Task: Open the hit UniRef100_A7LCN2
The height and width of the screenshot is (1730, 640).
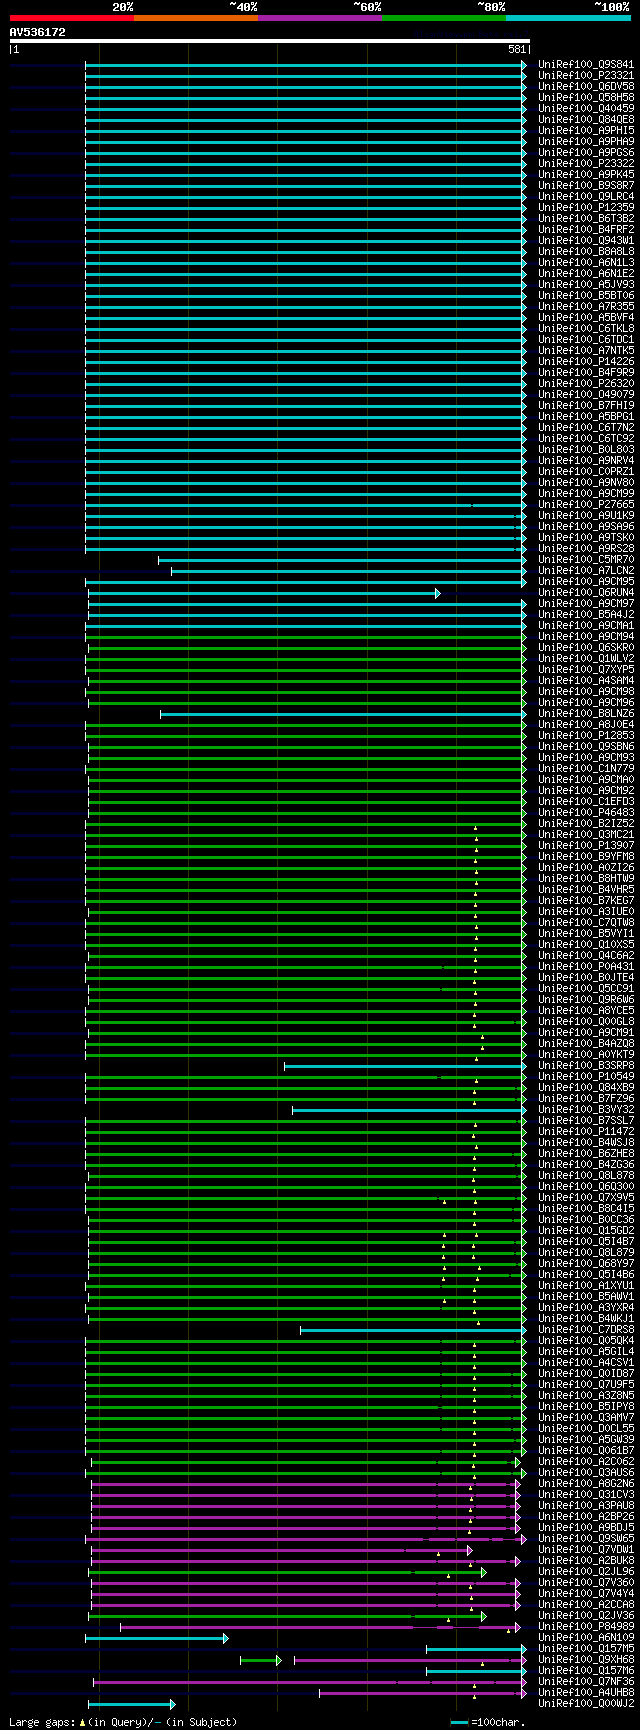Action: [x=586, y=570]
